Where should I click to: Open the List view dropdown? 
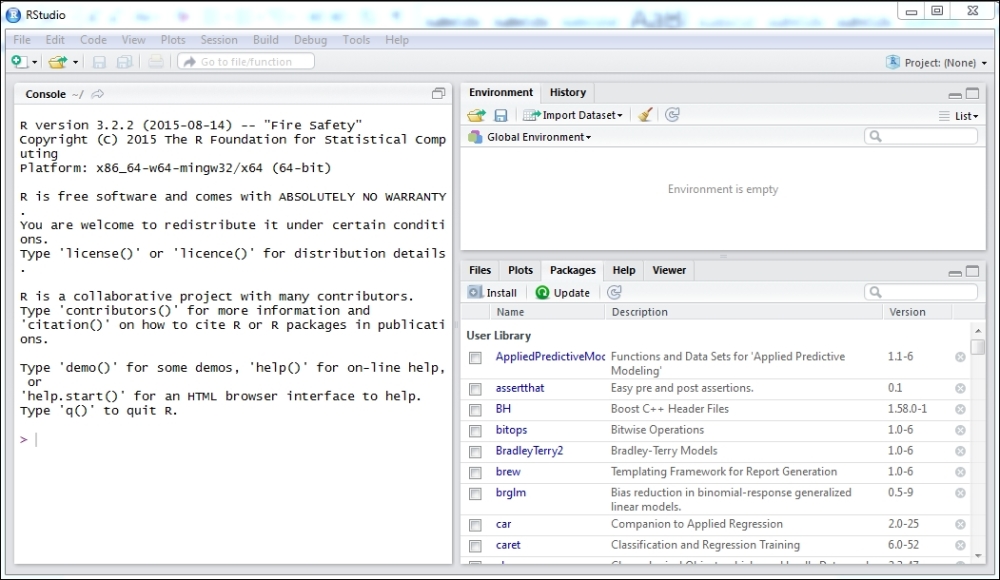point(959,116)
